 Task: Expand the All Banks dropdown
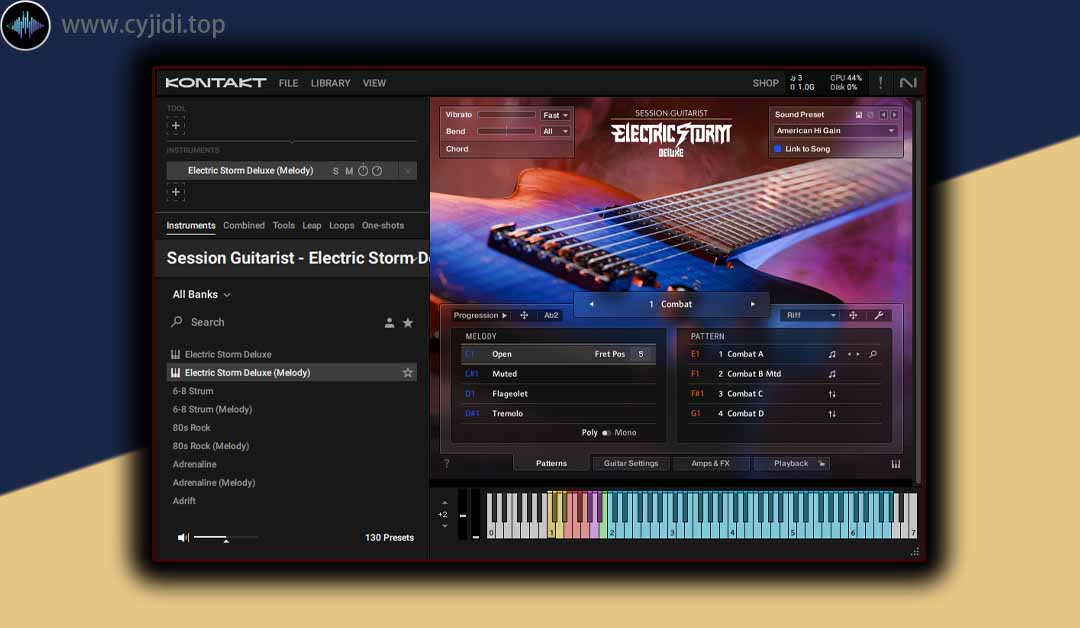(201, 294)
